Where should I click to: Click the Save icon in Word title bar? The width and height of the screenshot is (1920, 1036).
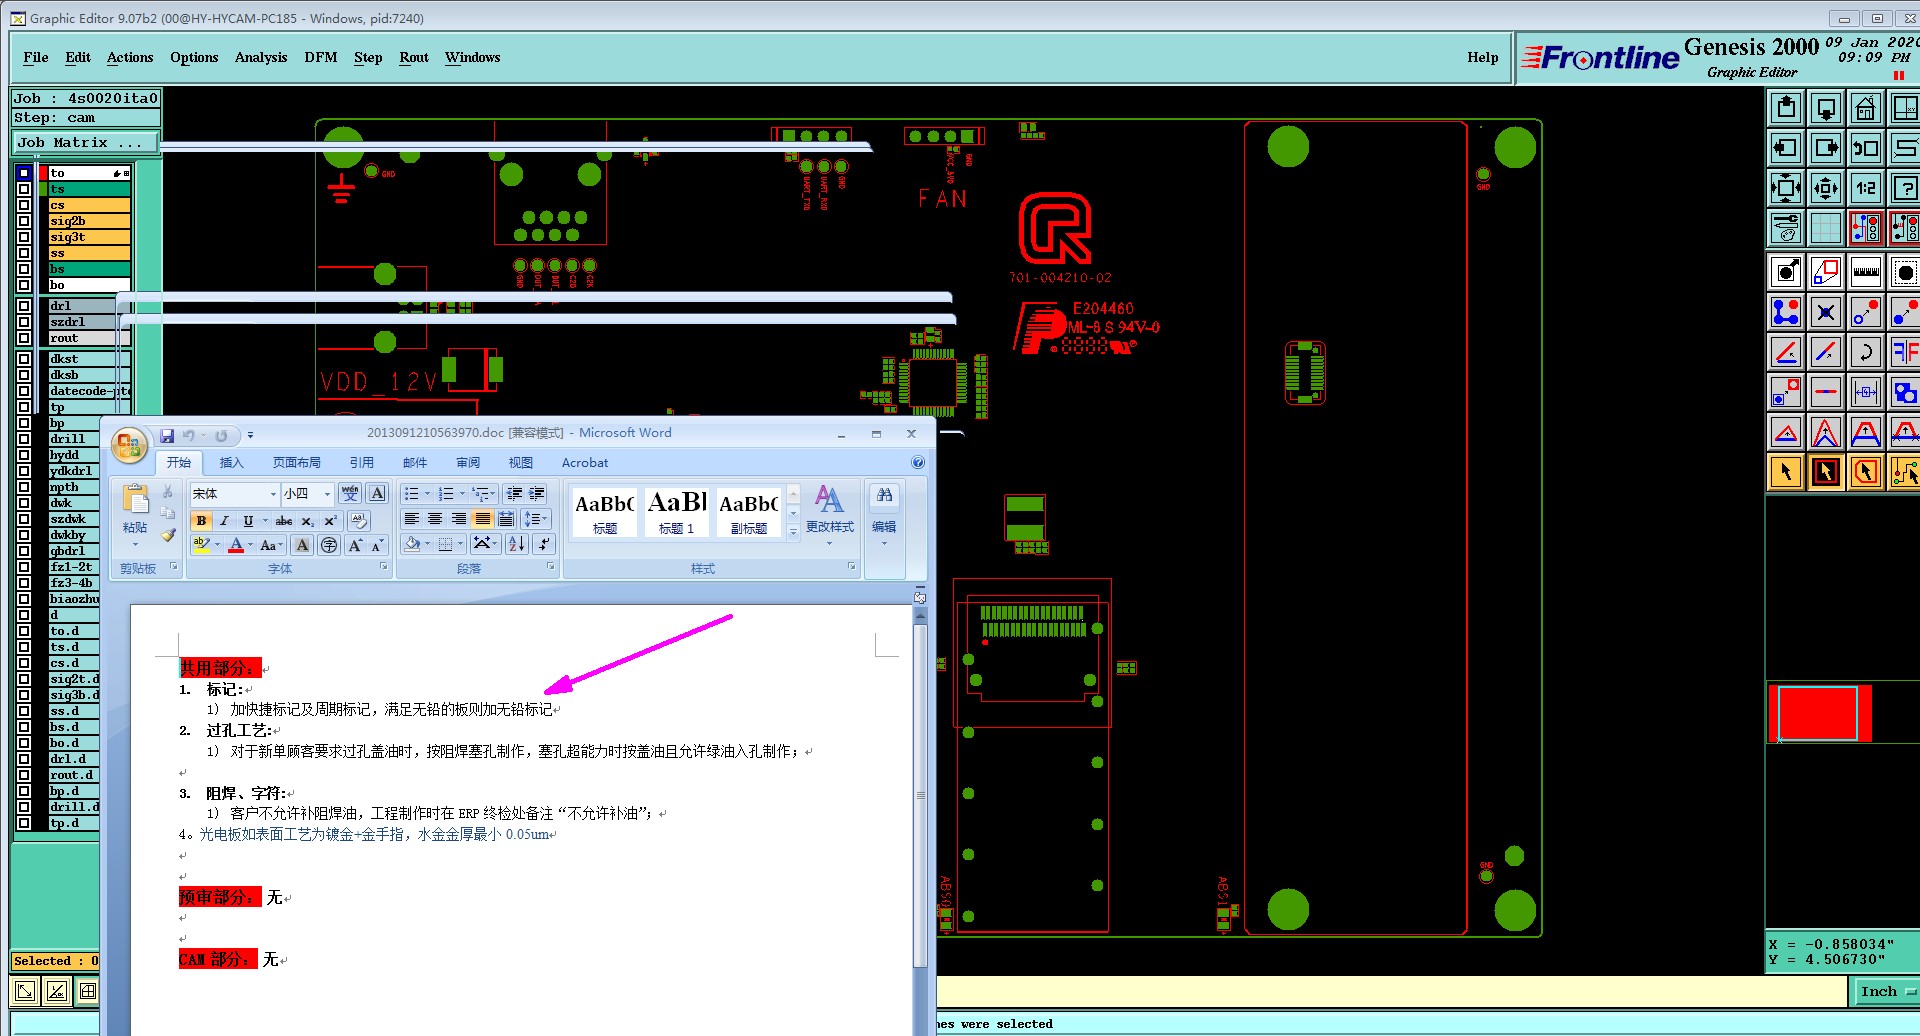167,435
